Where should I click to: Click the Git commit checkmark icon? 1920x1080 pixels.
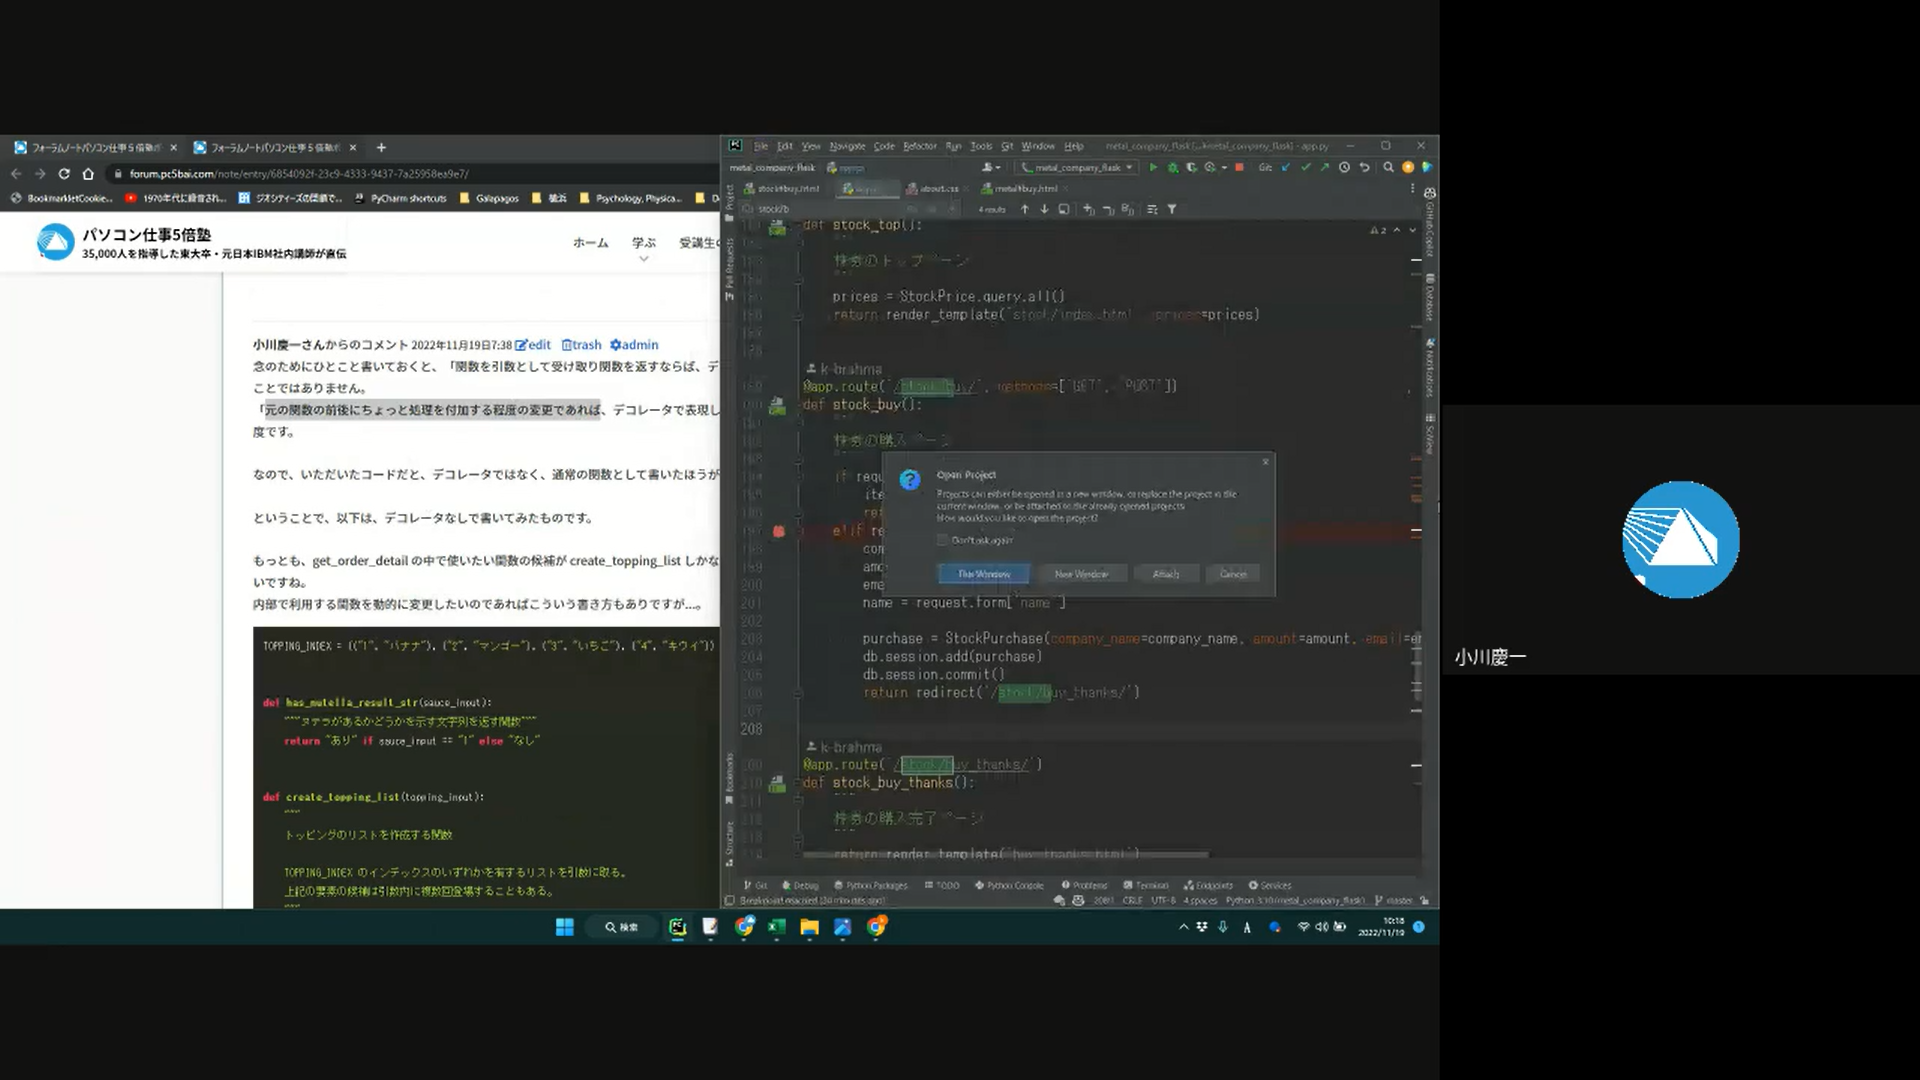(1305, 168)
